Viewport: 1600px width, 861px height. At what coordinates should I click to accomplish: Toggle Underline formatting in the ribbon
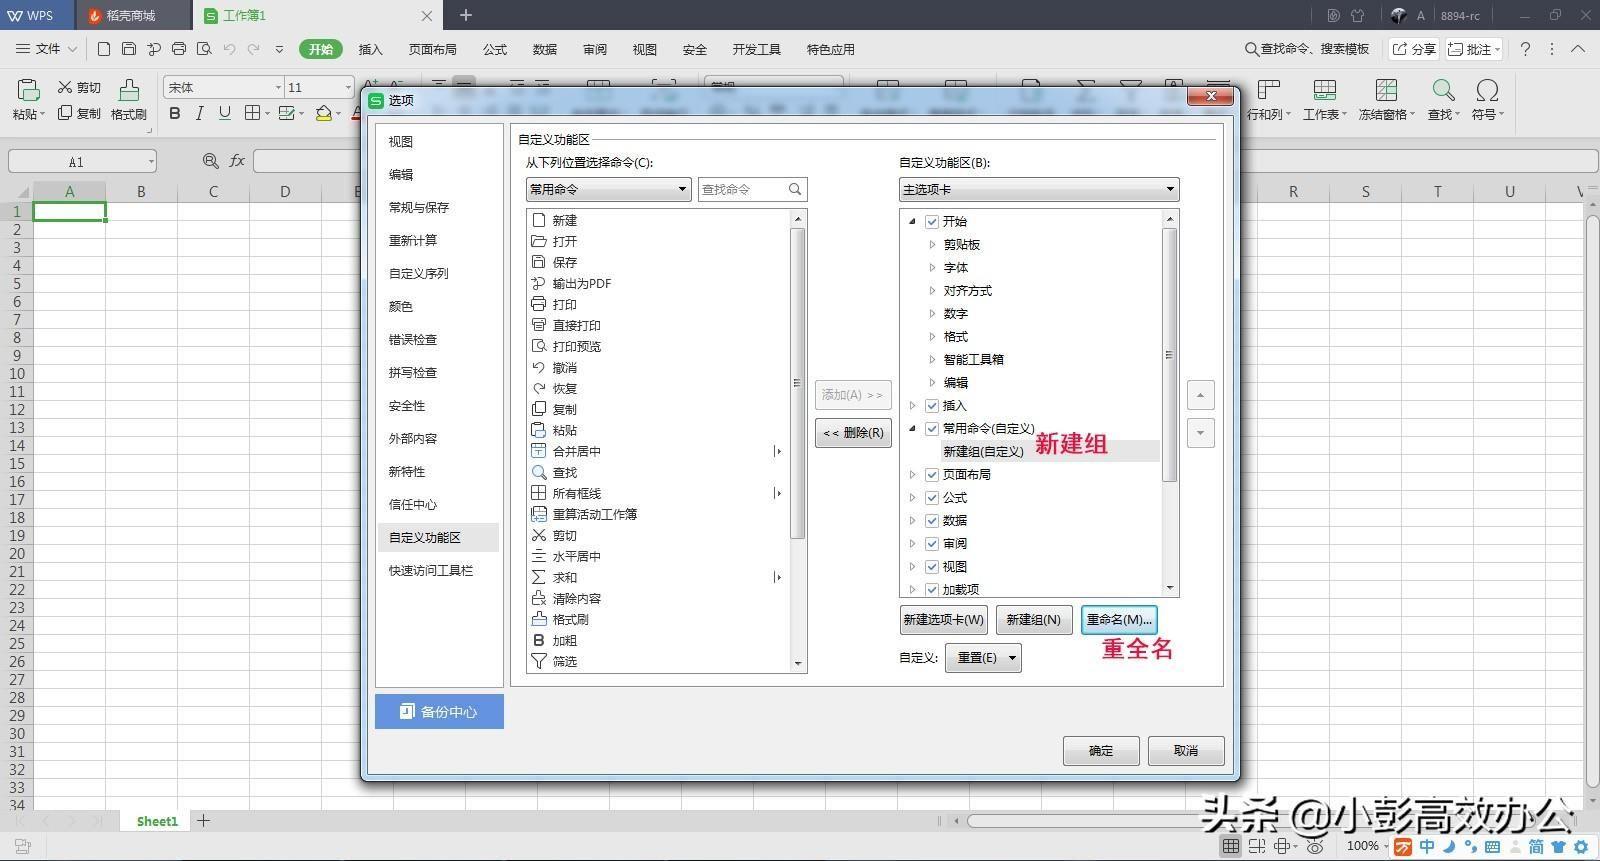tap(224, 113)
